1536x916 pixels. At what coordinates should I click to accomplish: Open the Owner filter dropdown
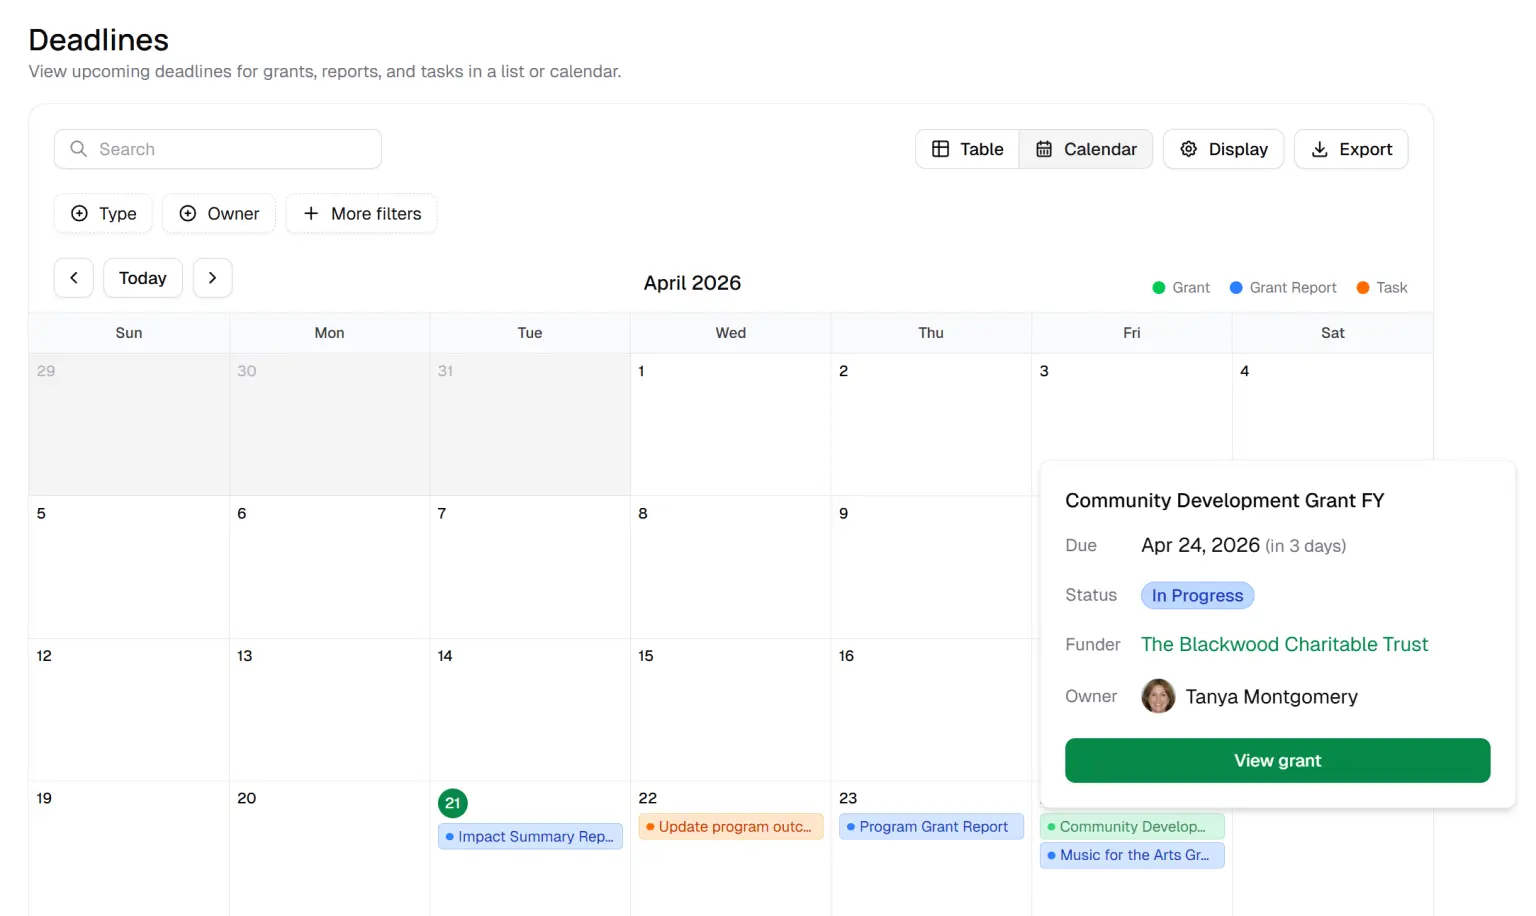(x=219, y=214)
